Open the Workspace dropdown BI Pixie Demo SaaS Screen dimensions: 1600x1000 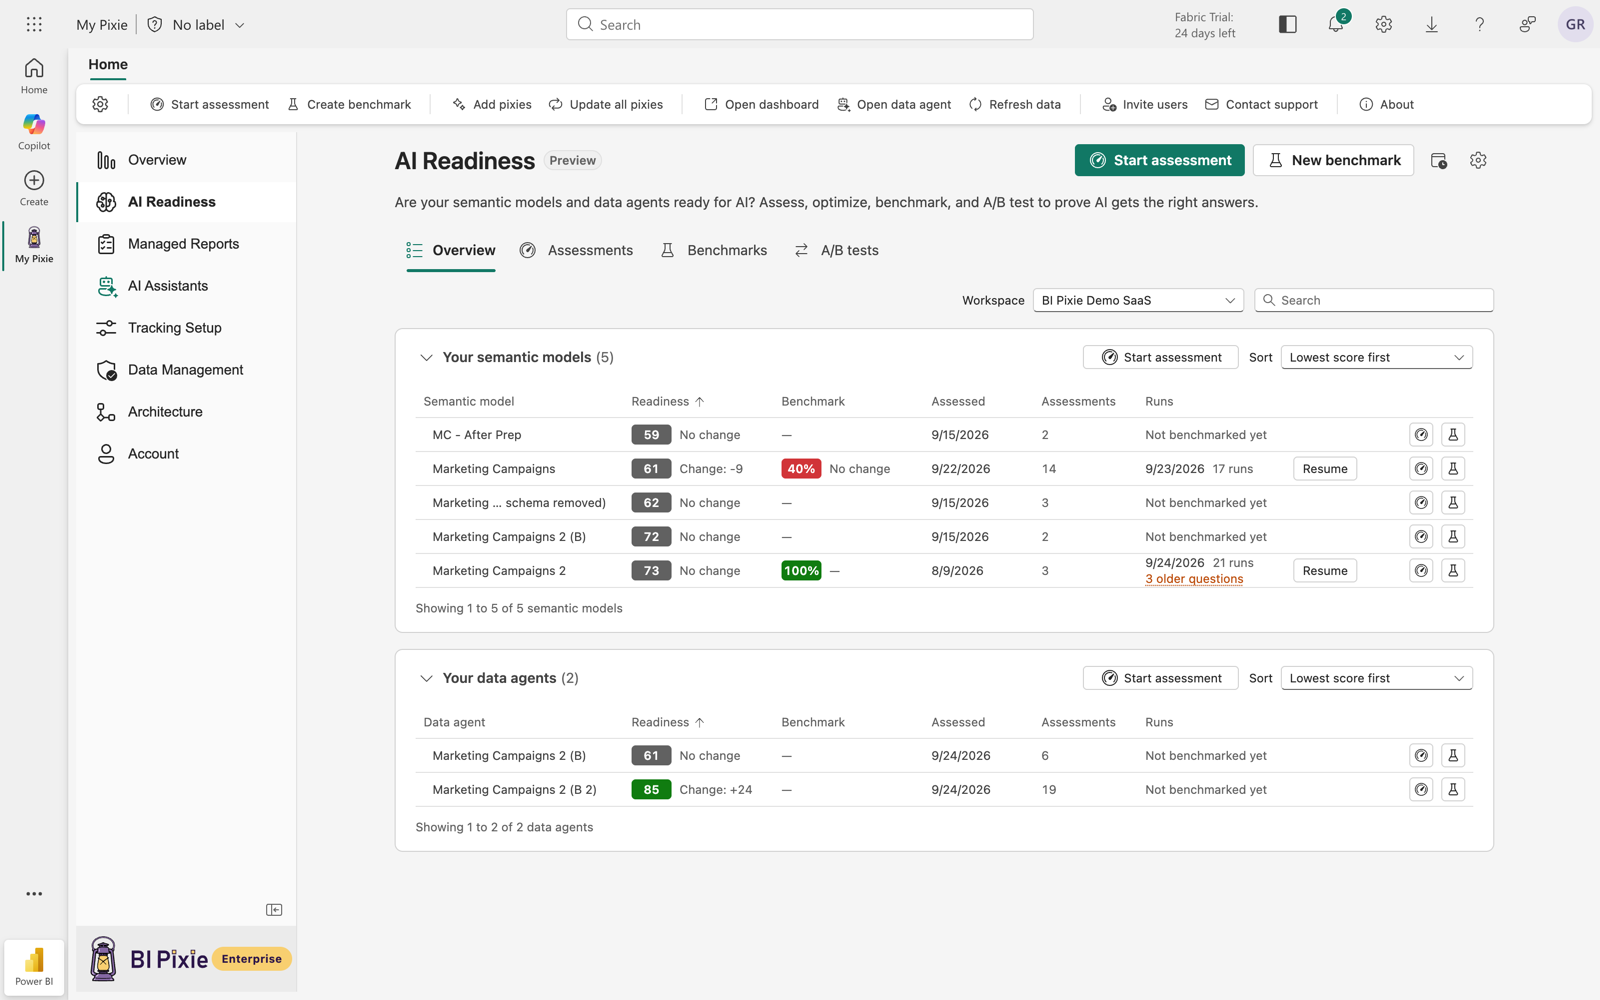click(x=1138, y=300)
